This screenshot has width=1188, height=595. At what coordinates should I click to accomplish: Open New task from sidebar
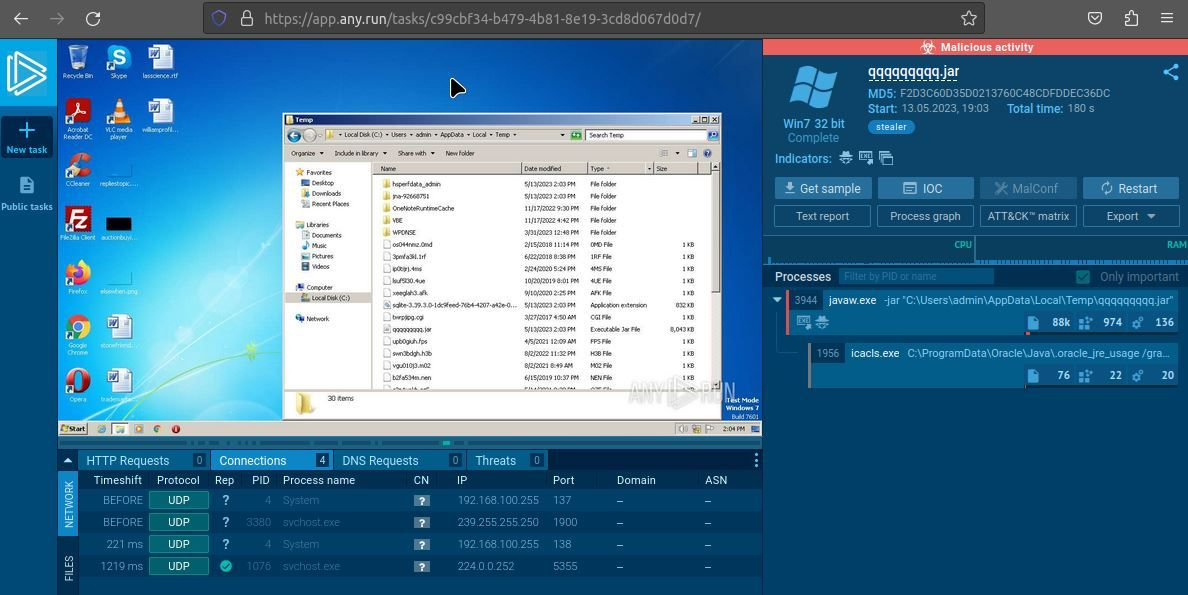tap(27, 137)
